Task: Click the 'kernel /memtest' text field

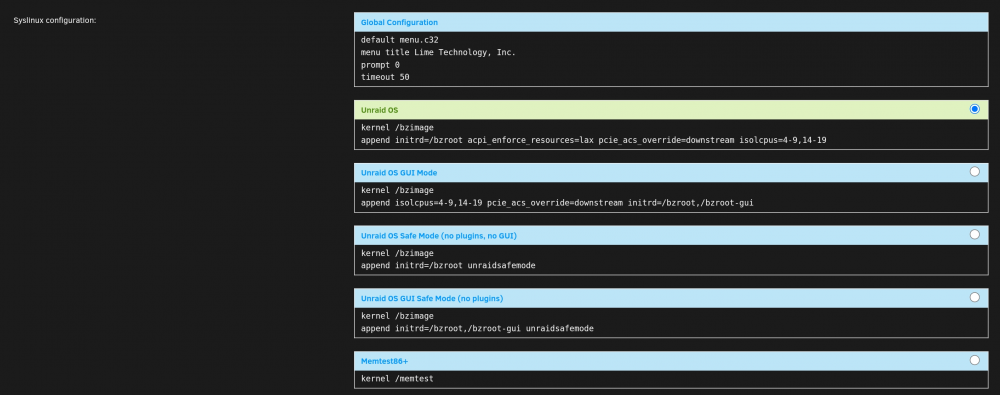Action: point(671,378)
